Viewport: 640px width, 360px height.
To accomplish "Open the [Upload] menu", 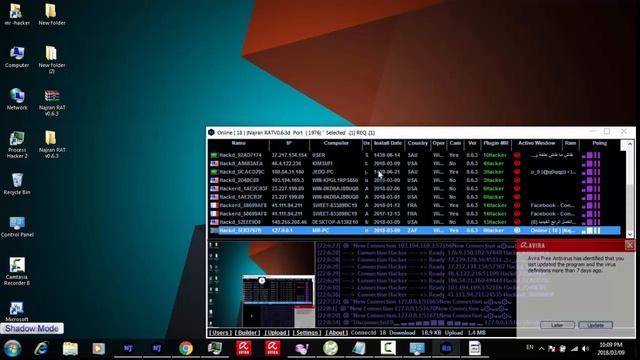I will point(276,333).
